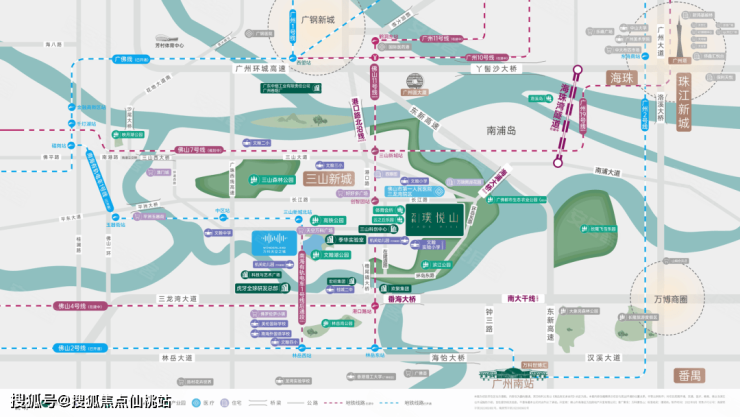740x417 pixels.
Task: Click the 三山科创中心 building icon
Action: (x=394, y=229)
